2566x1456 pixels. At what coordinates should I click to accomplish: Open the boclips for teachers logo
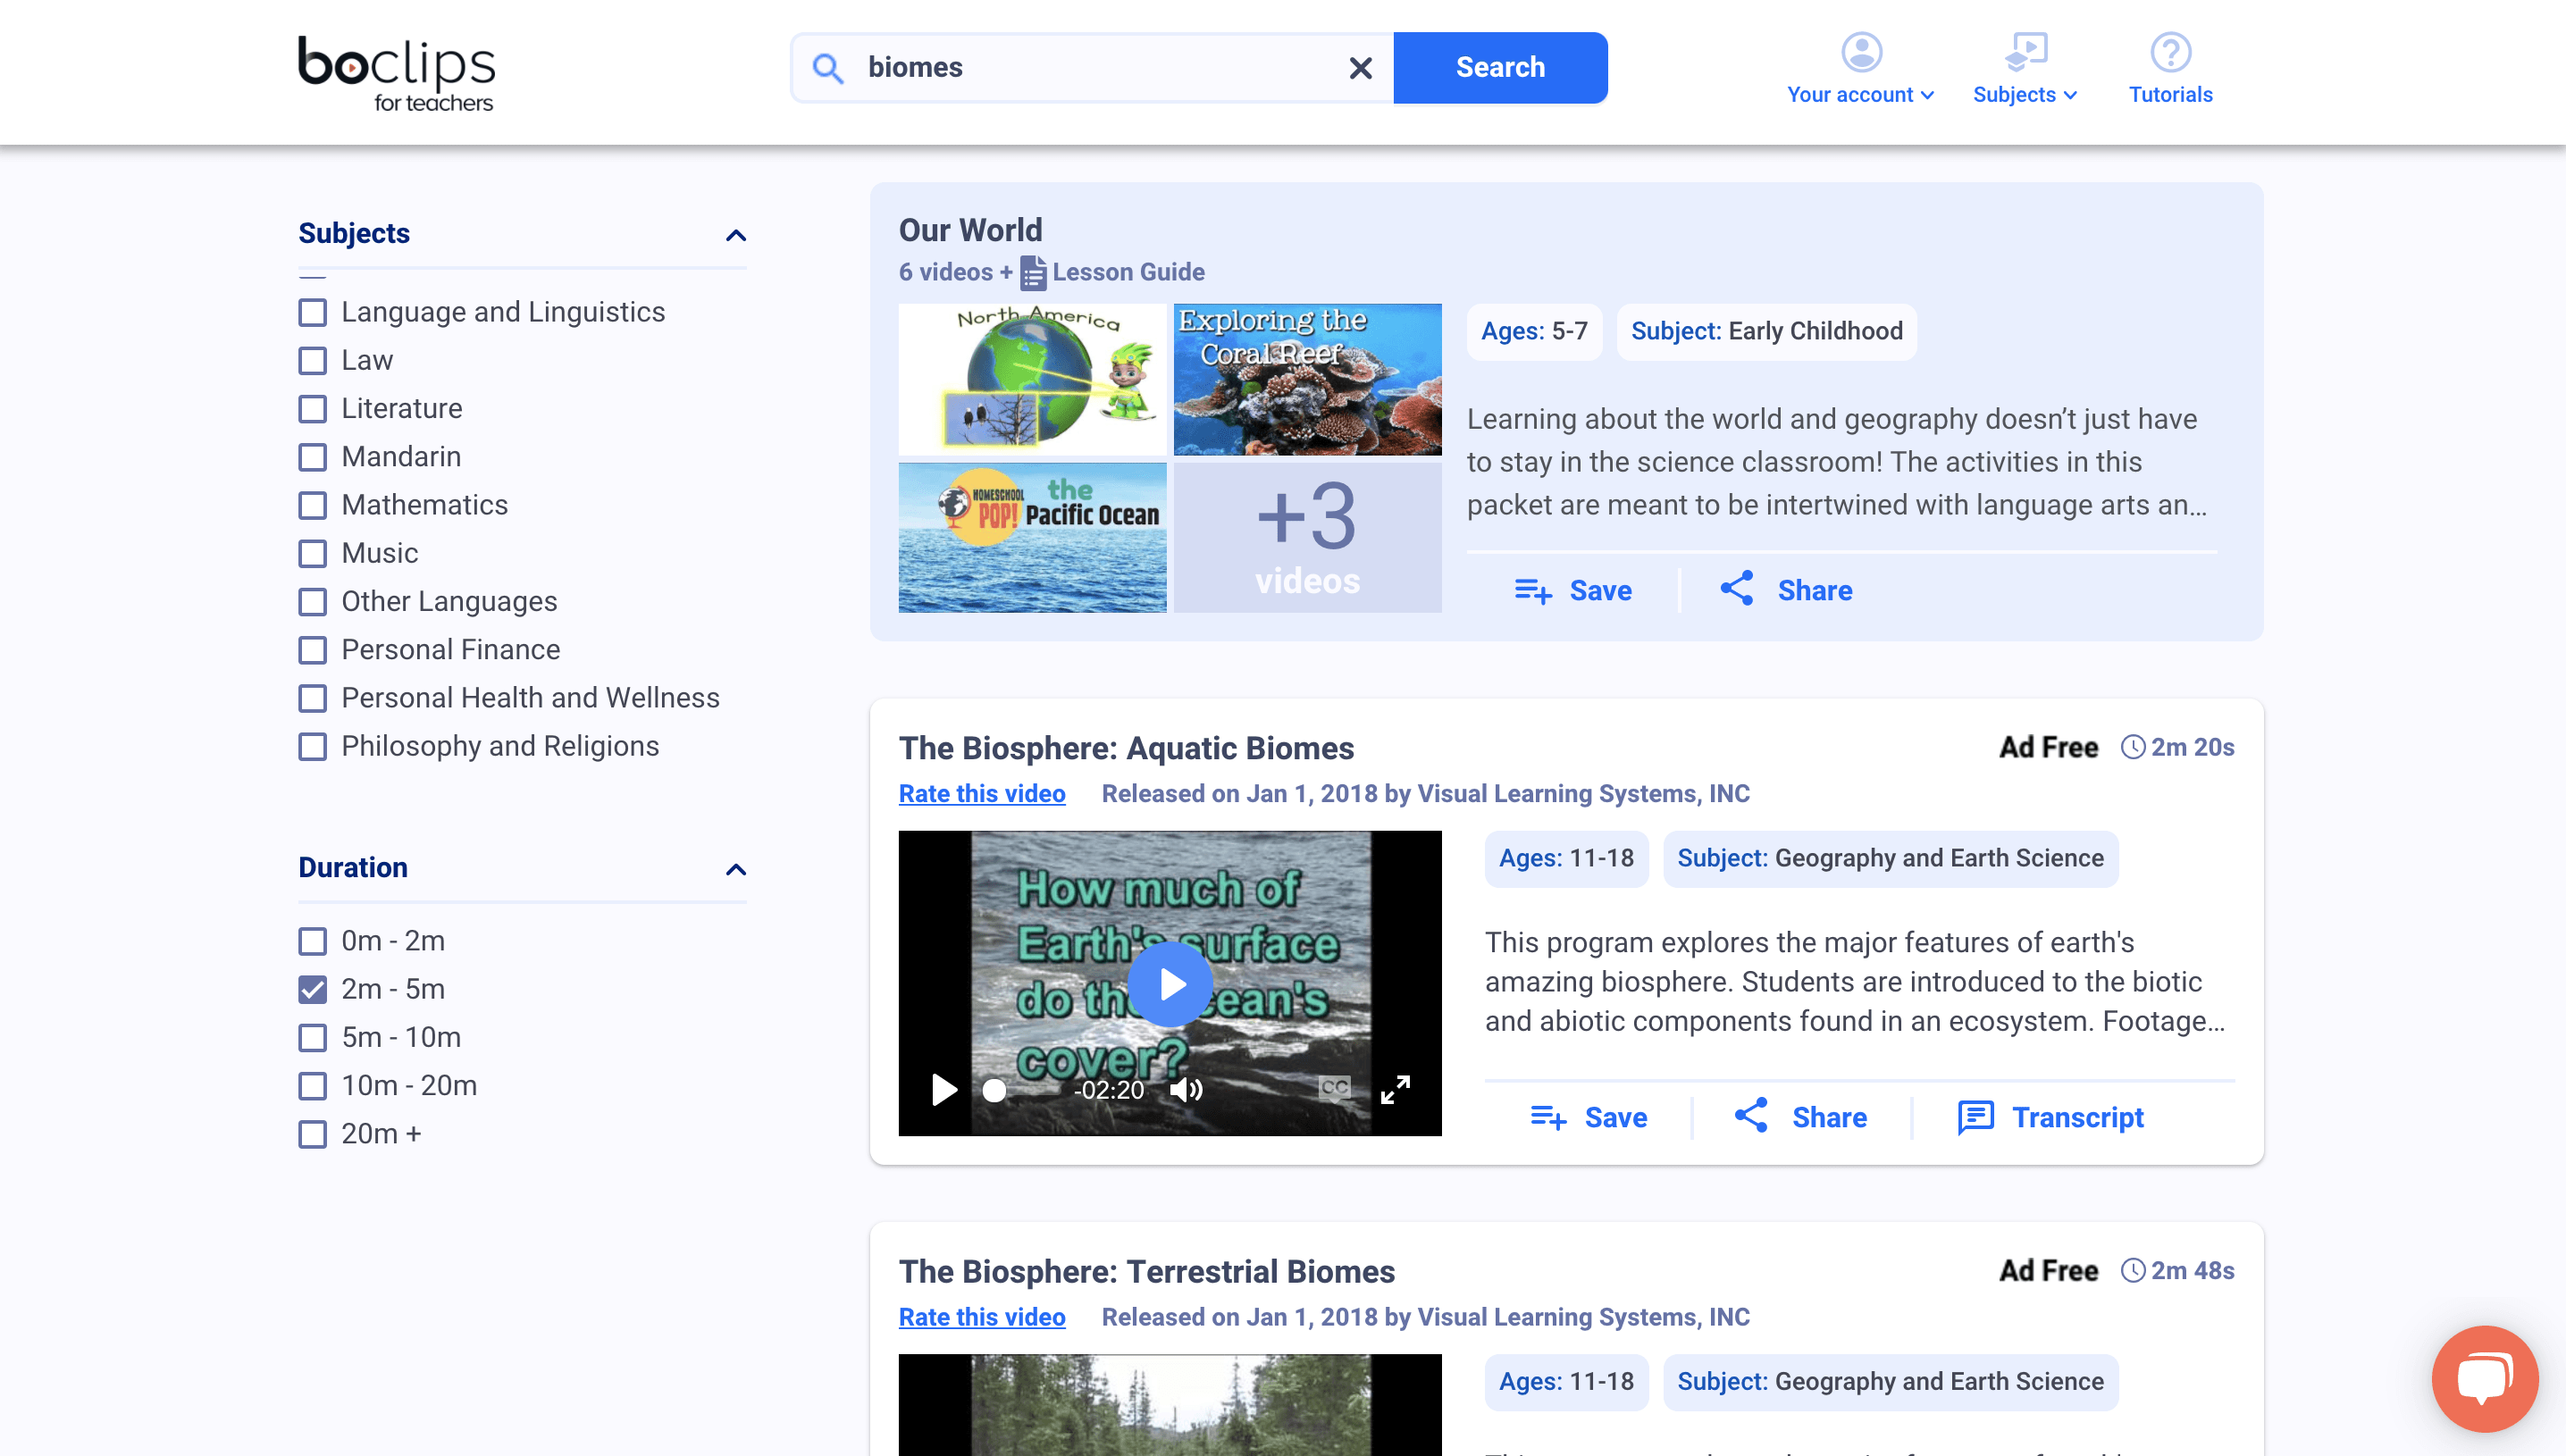pyautogui.click(x=396, y=74)
